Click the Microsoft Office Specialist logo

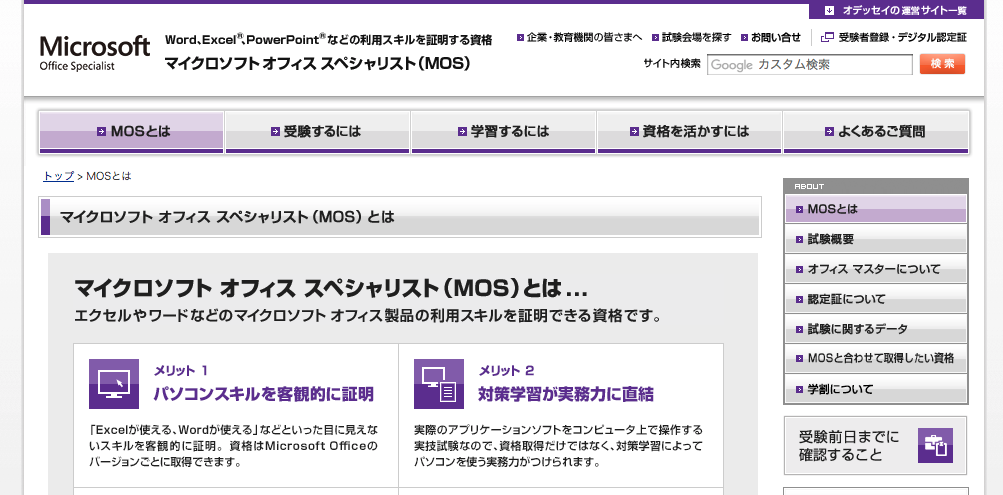(x=95, y=52)
